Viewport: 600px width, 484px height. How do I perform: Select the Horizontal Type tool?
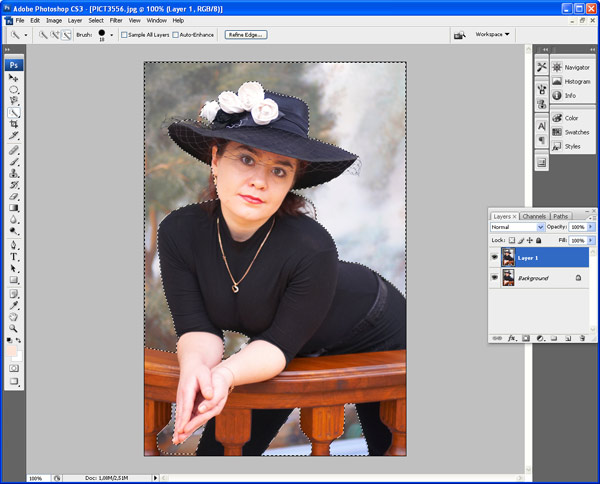(x=14, y=257)
